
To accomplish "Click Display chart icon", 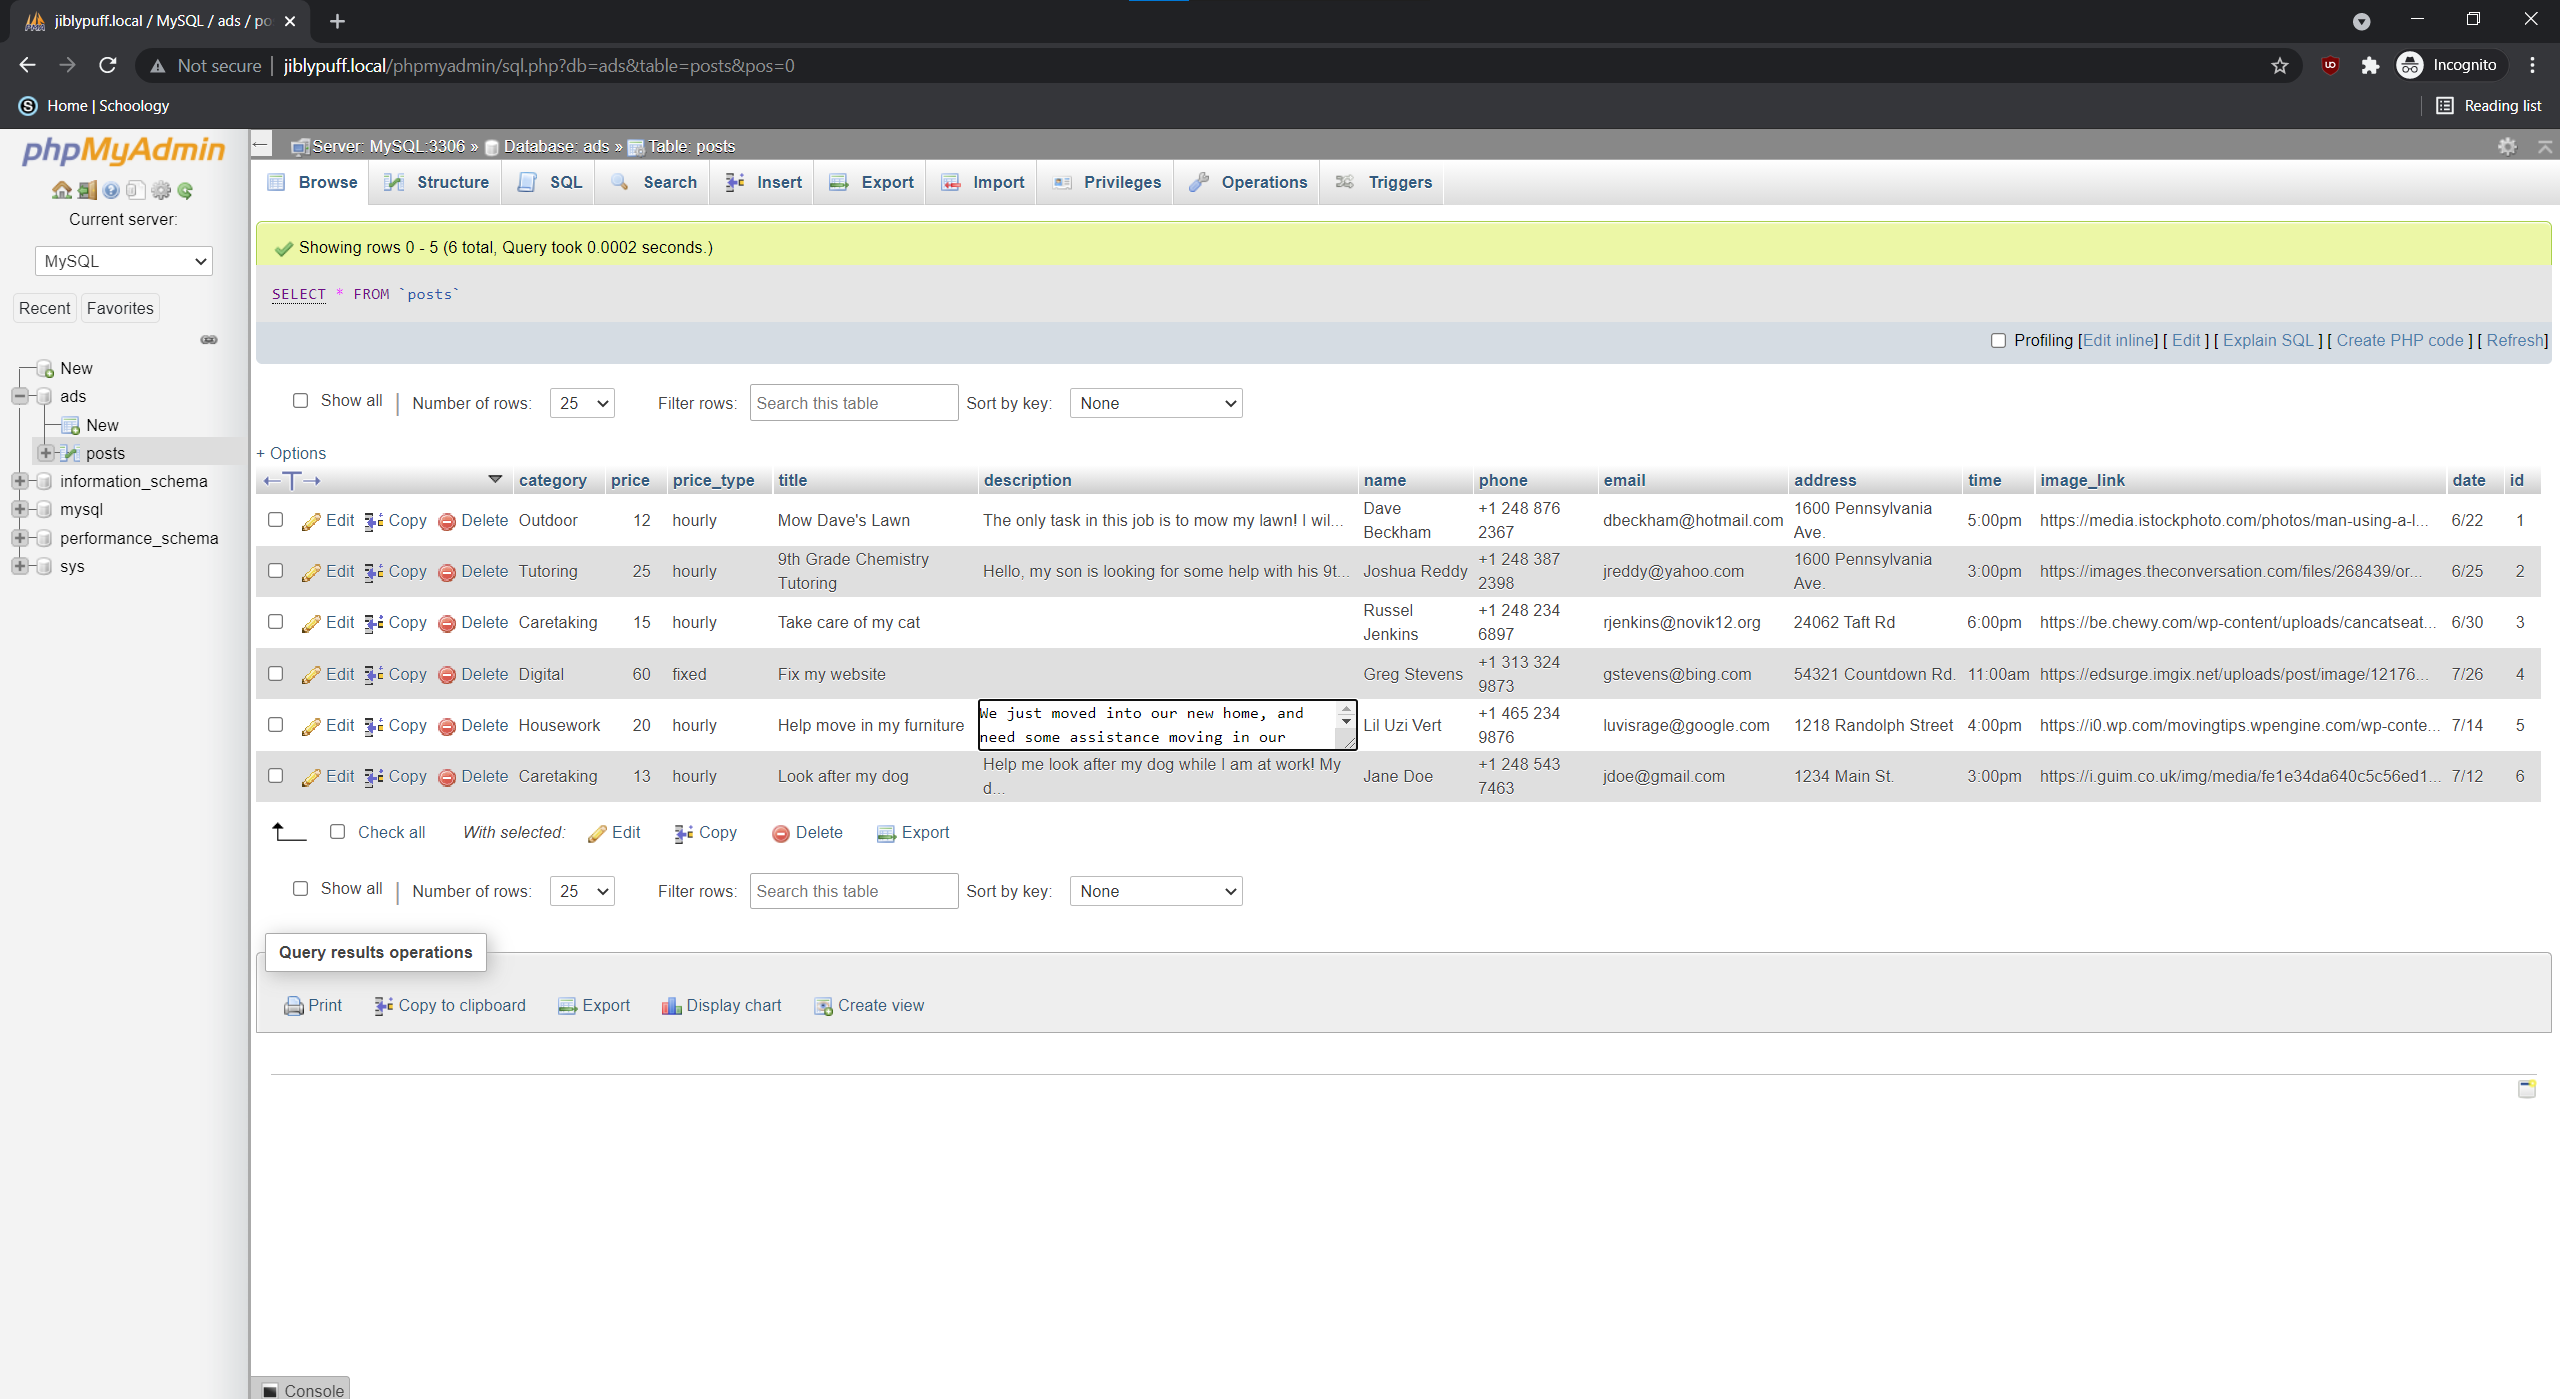I will point(671,1006).
